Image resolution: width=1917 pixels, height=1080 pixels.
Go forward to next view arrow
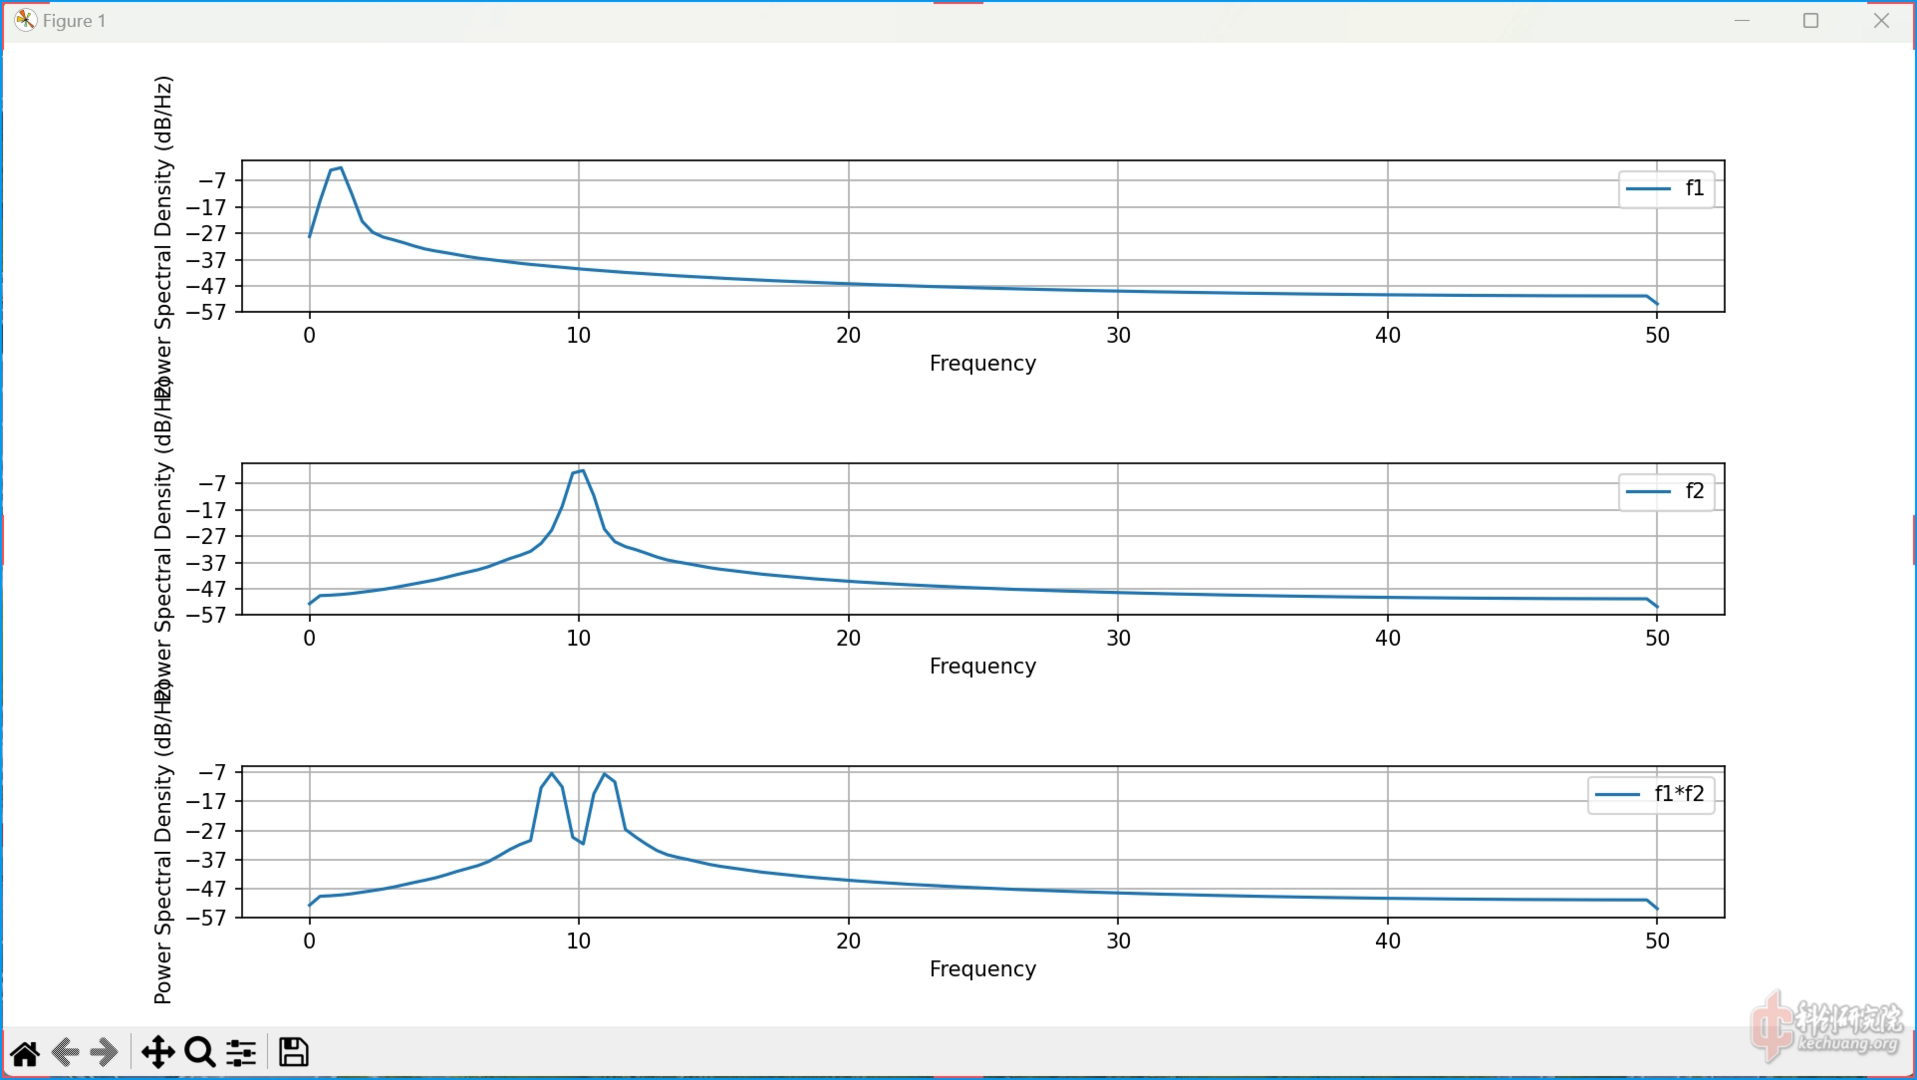[x=104, y=1053]
